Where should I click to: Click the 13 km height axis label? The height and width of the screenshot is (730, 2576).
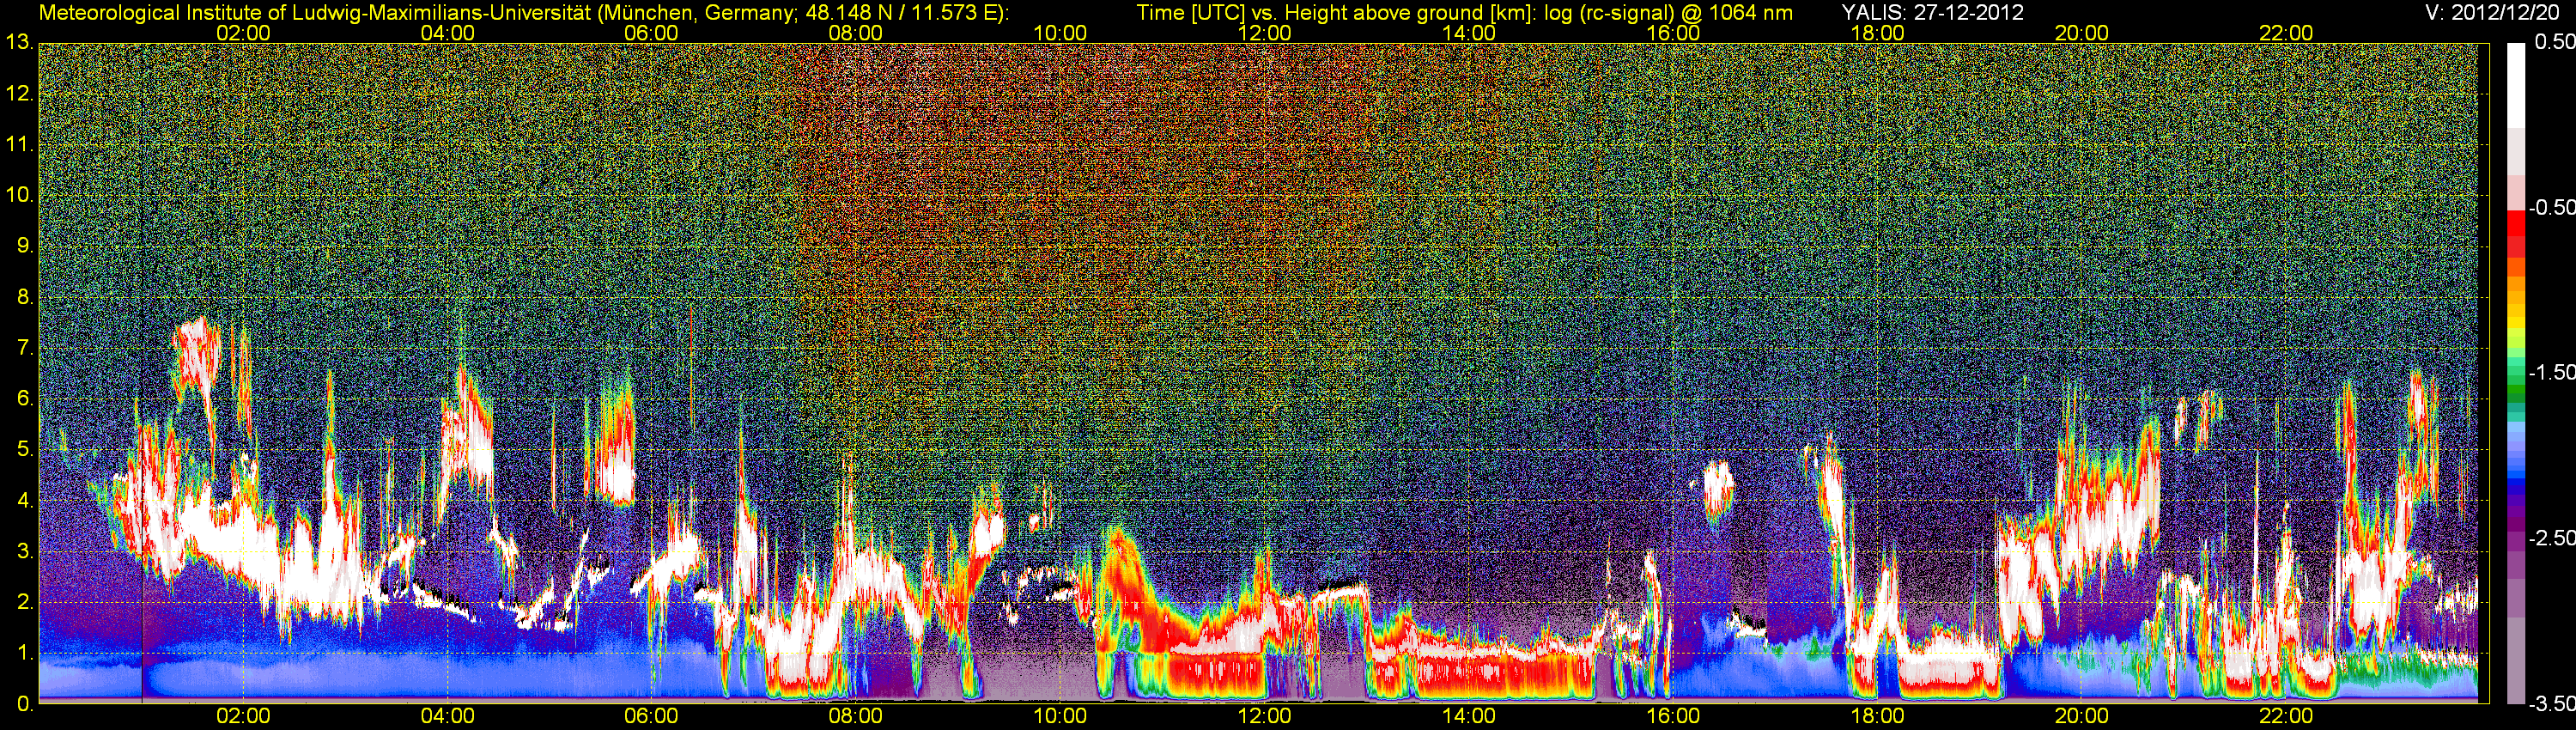click(18, 43)
